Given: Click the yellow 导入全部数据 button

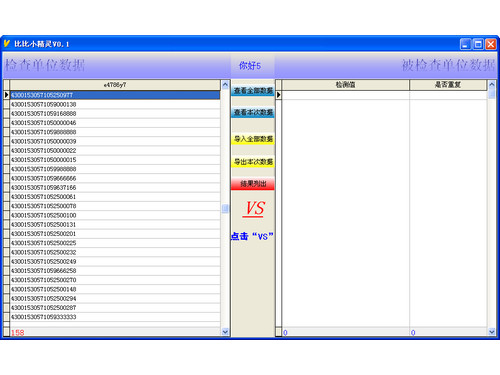Looking at the screenshot, I should coord(253,139).
